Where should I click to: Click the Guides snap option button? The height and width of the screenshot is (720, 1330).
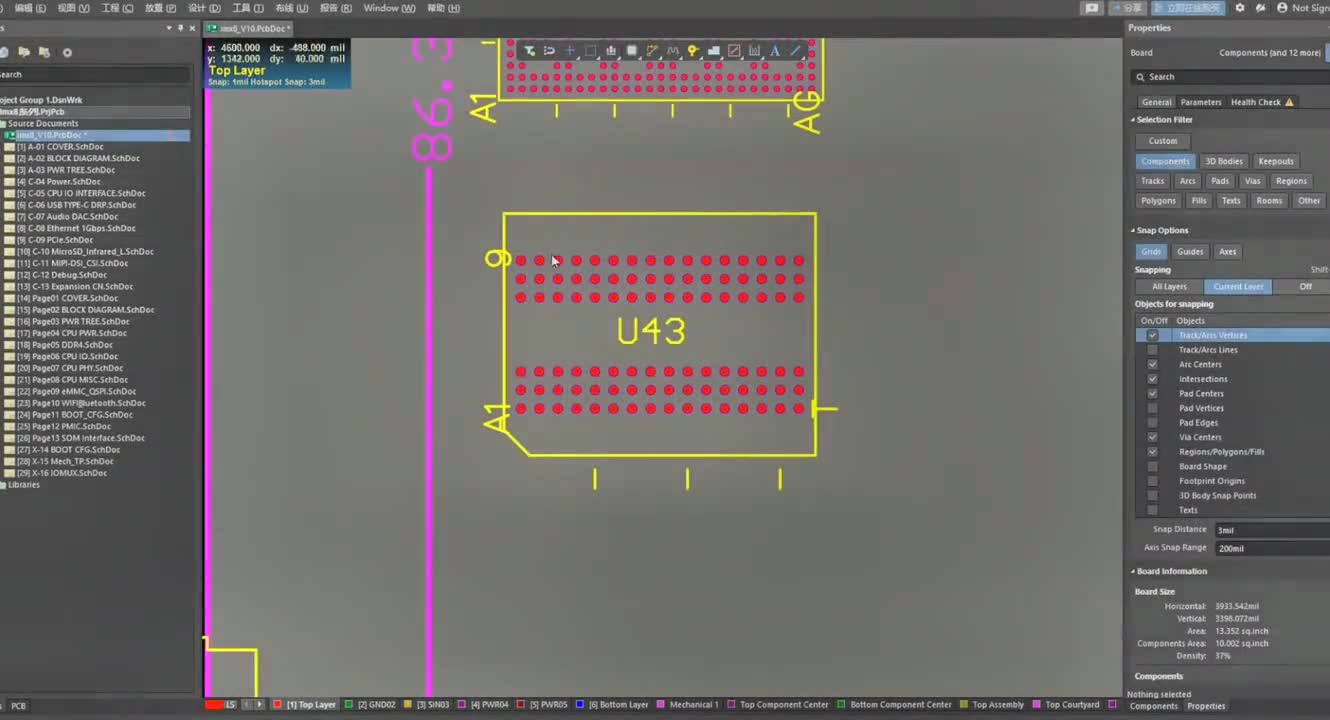point(1189,252)
